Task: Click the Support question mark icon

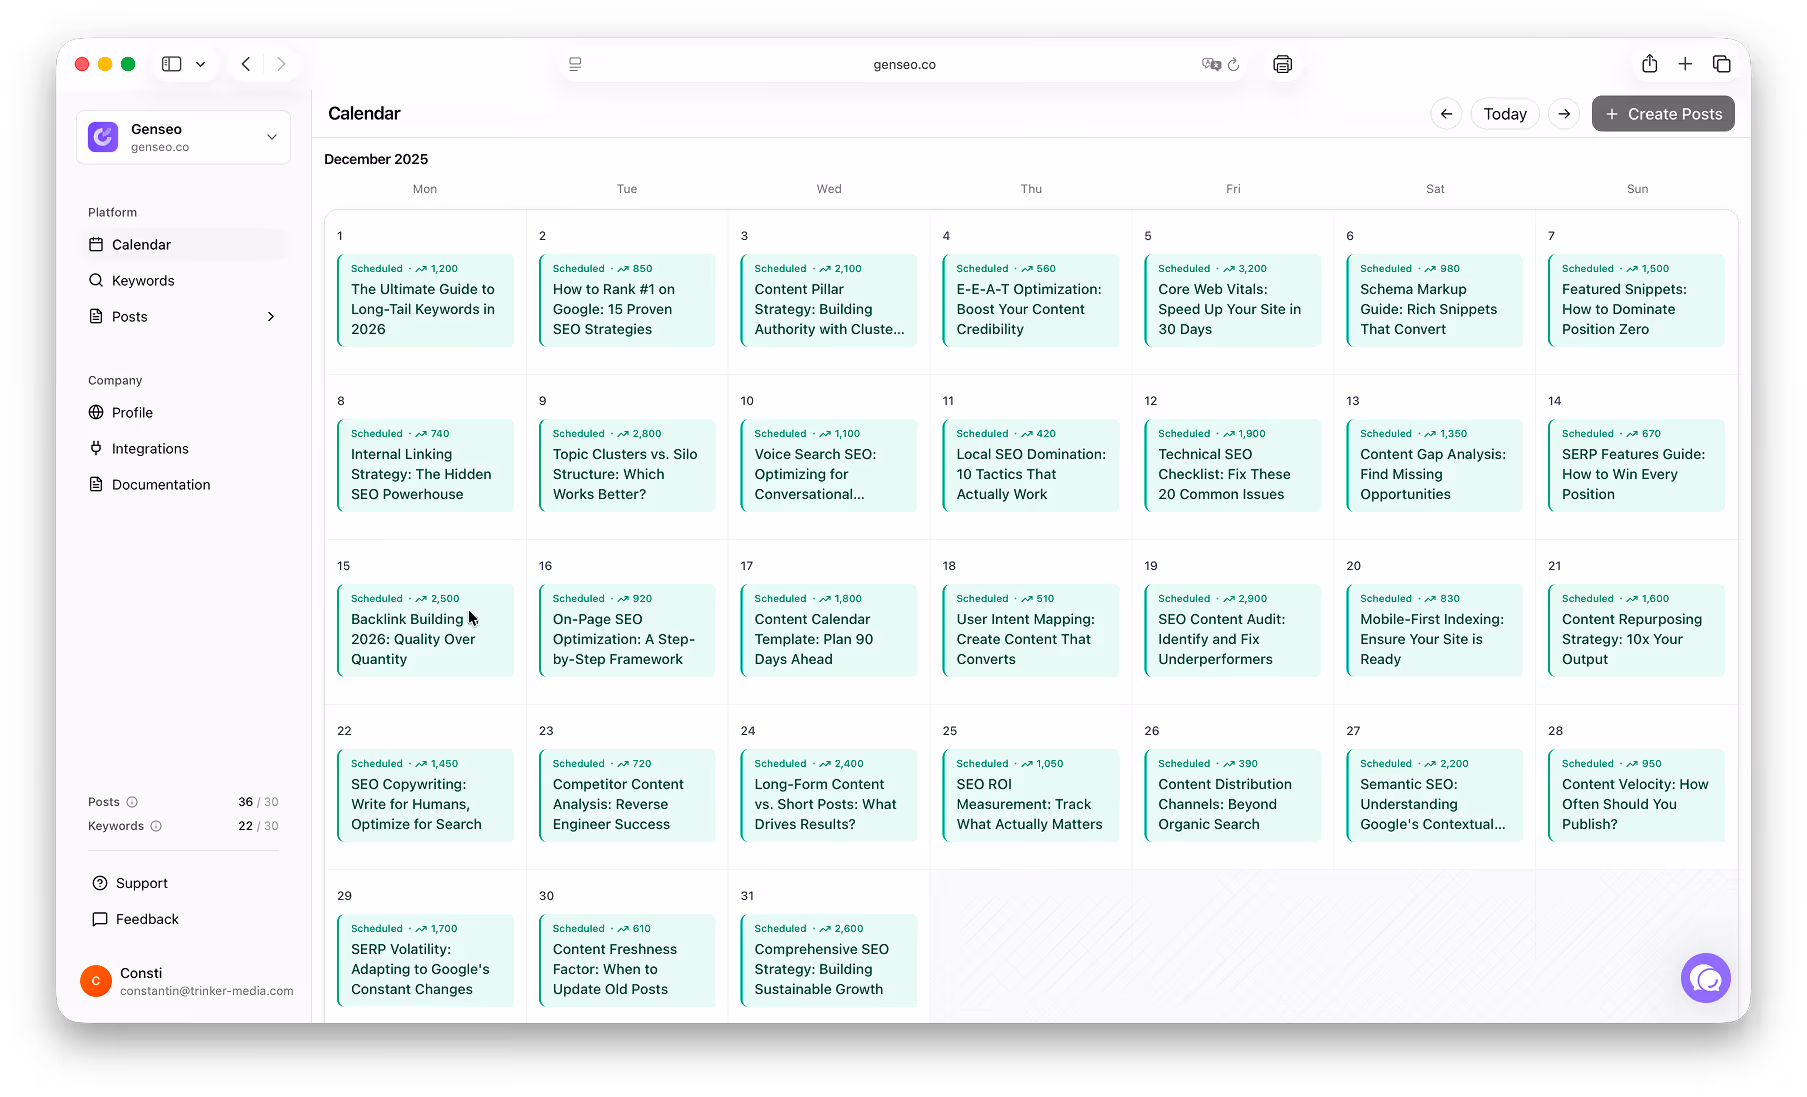Action: click(x=100, y=883)
